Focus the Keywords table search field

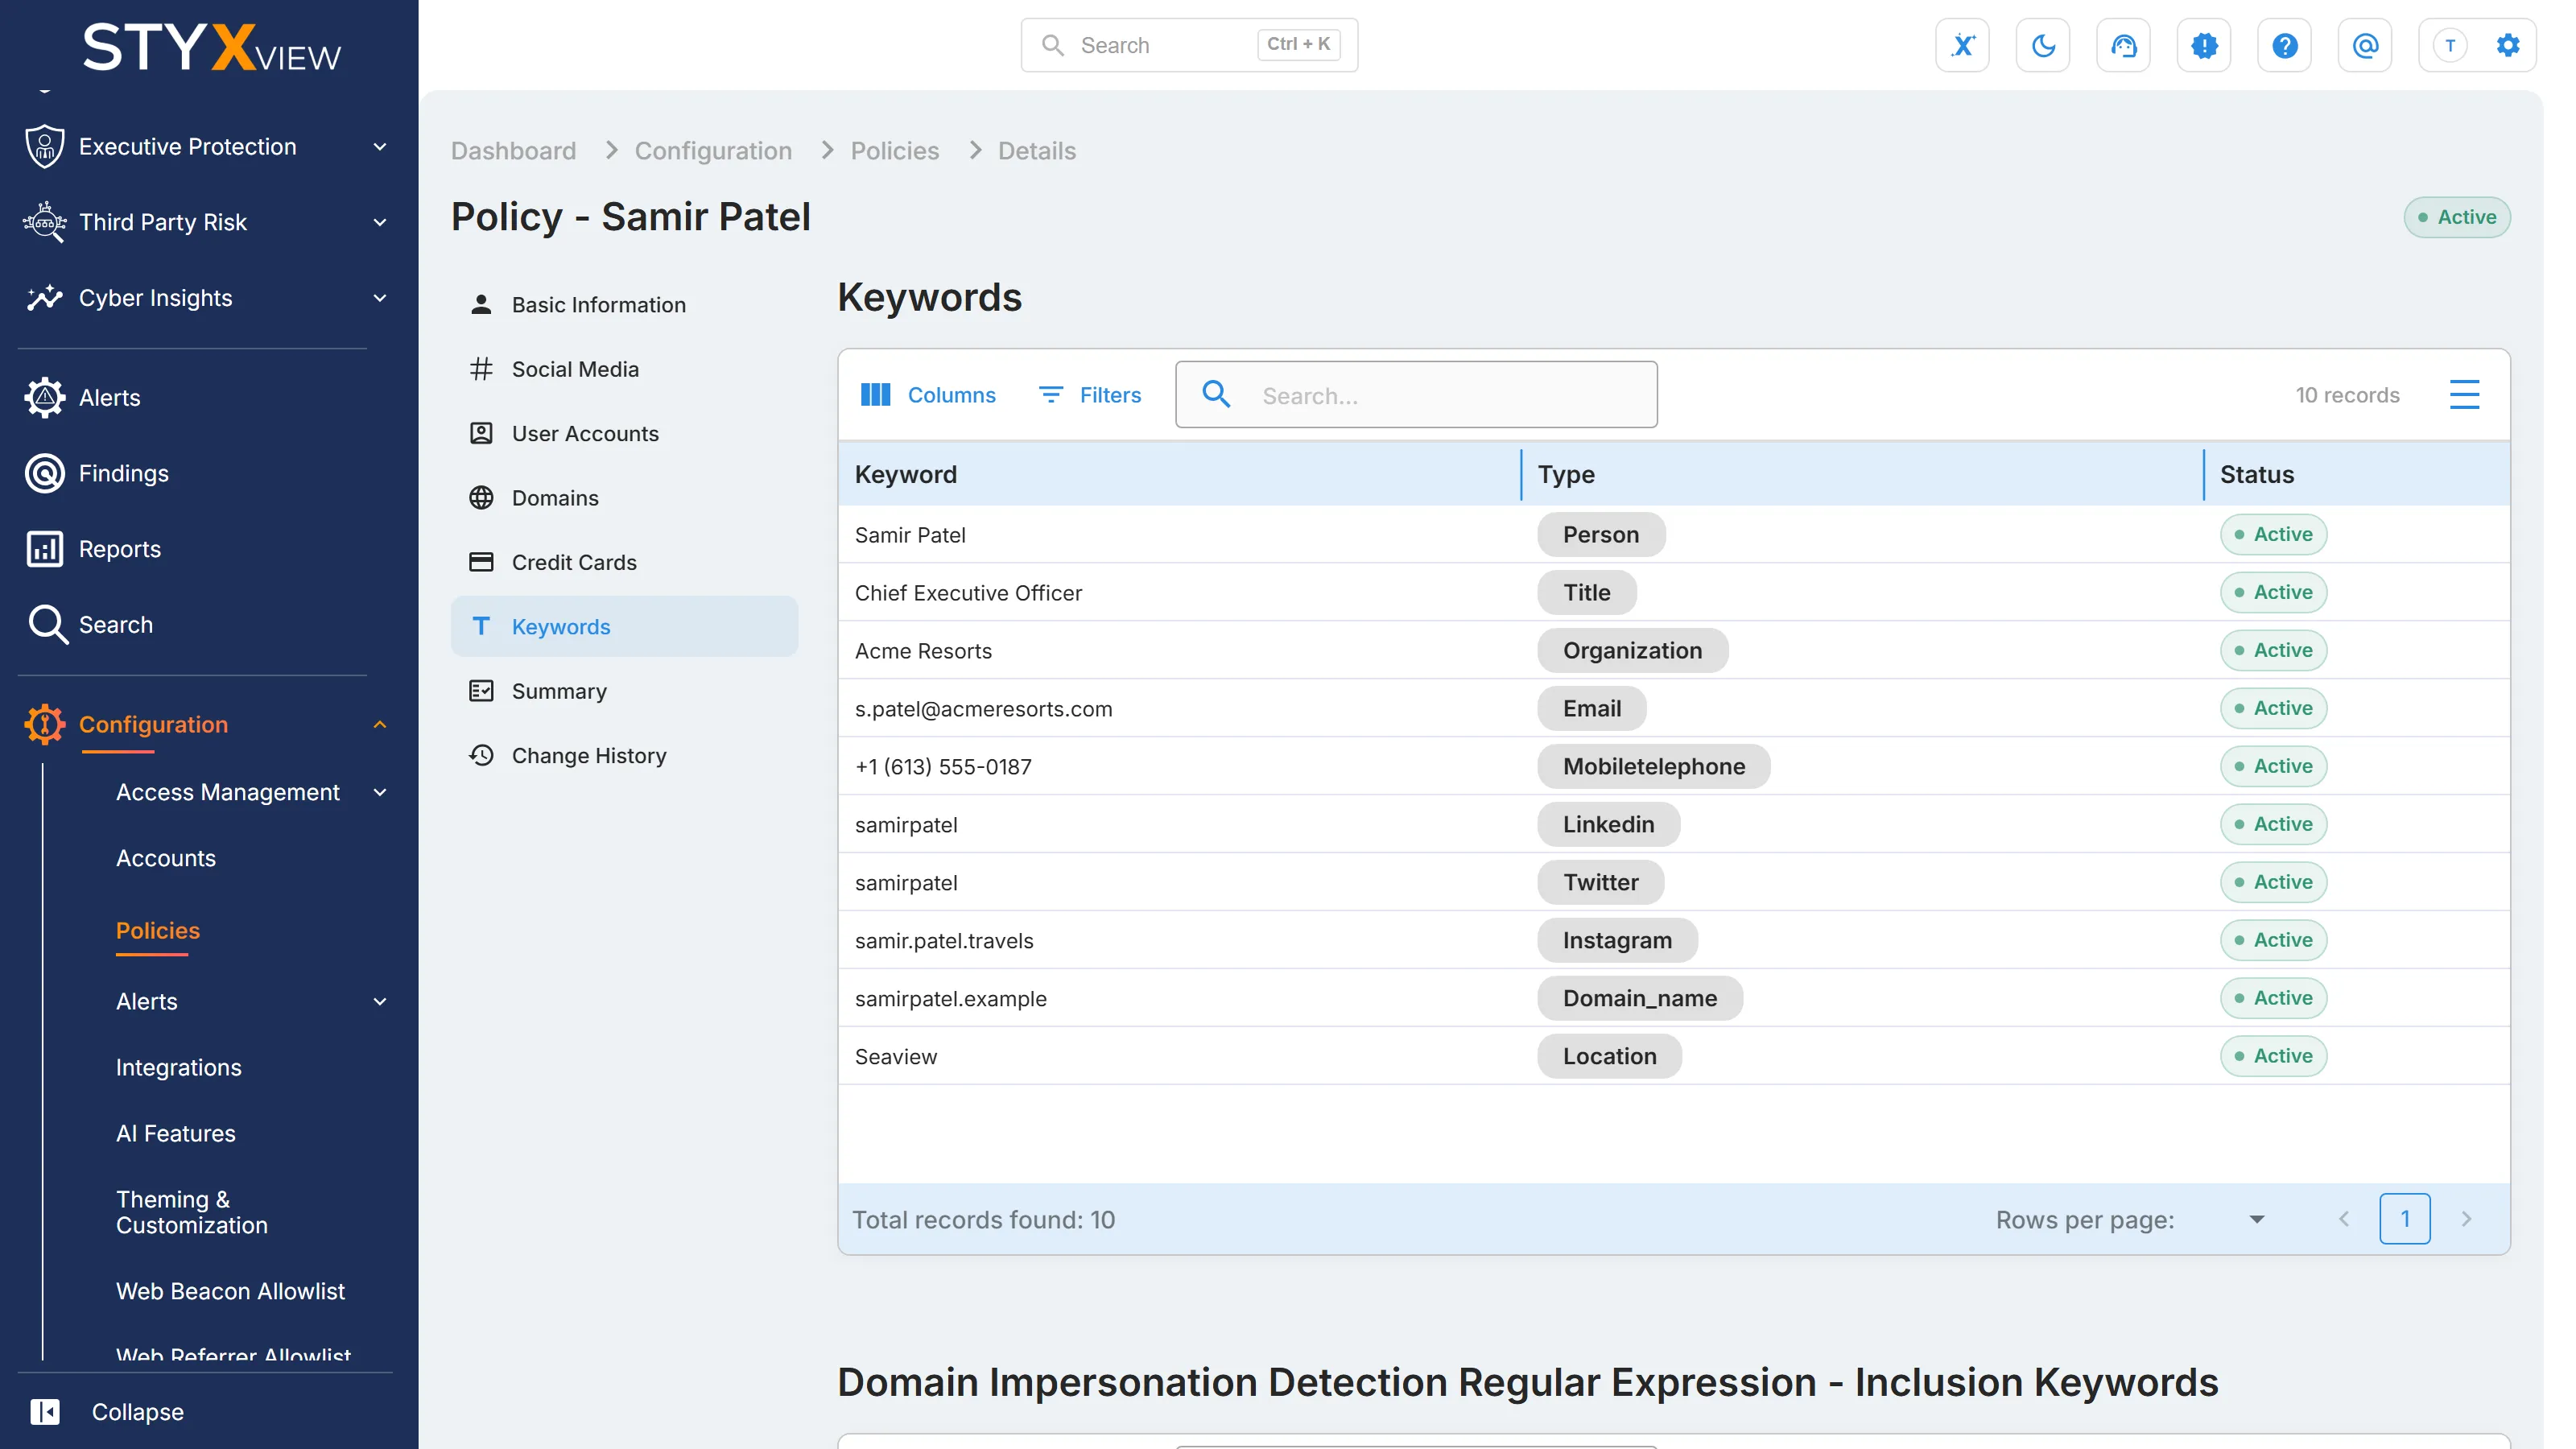(1416, 395)
